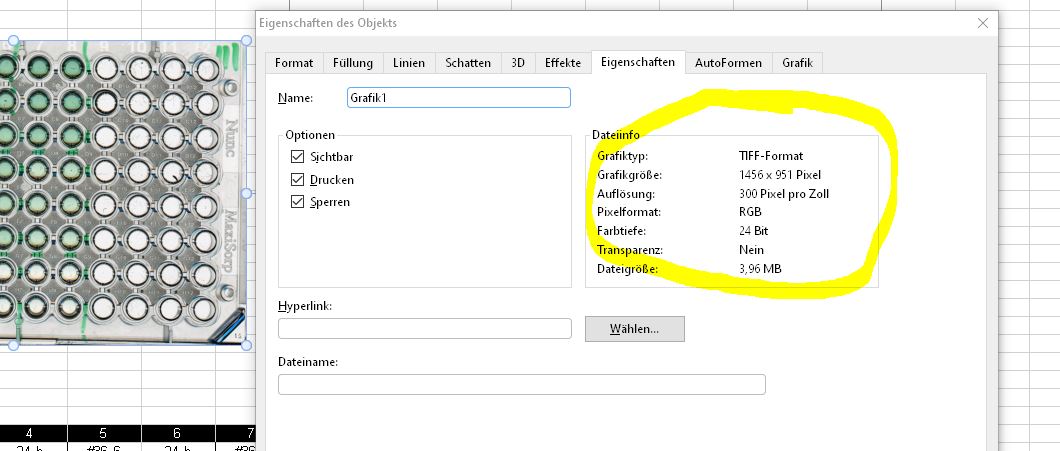Image resolution: width=1060 pixels, height=451 pixels.
Task: Click the Grafiktyp label
Action: [622, 156]
